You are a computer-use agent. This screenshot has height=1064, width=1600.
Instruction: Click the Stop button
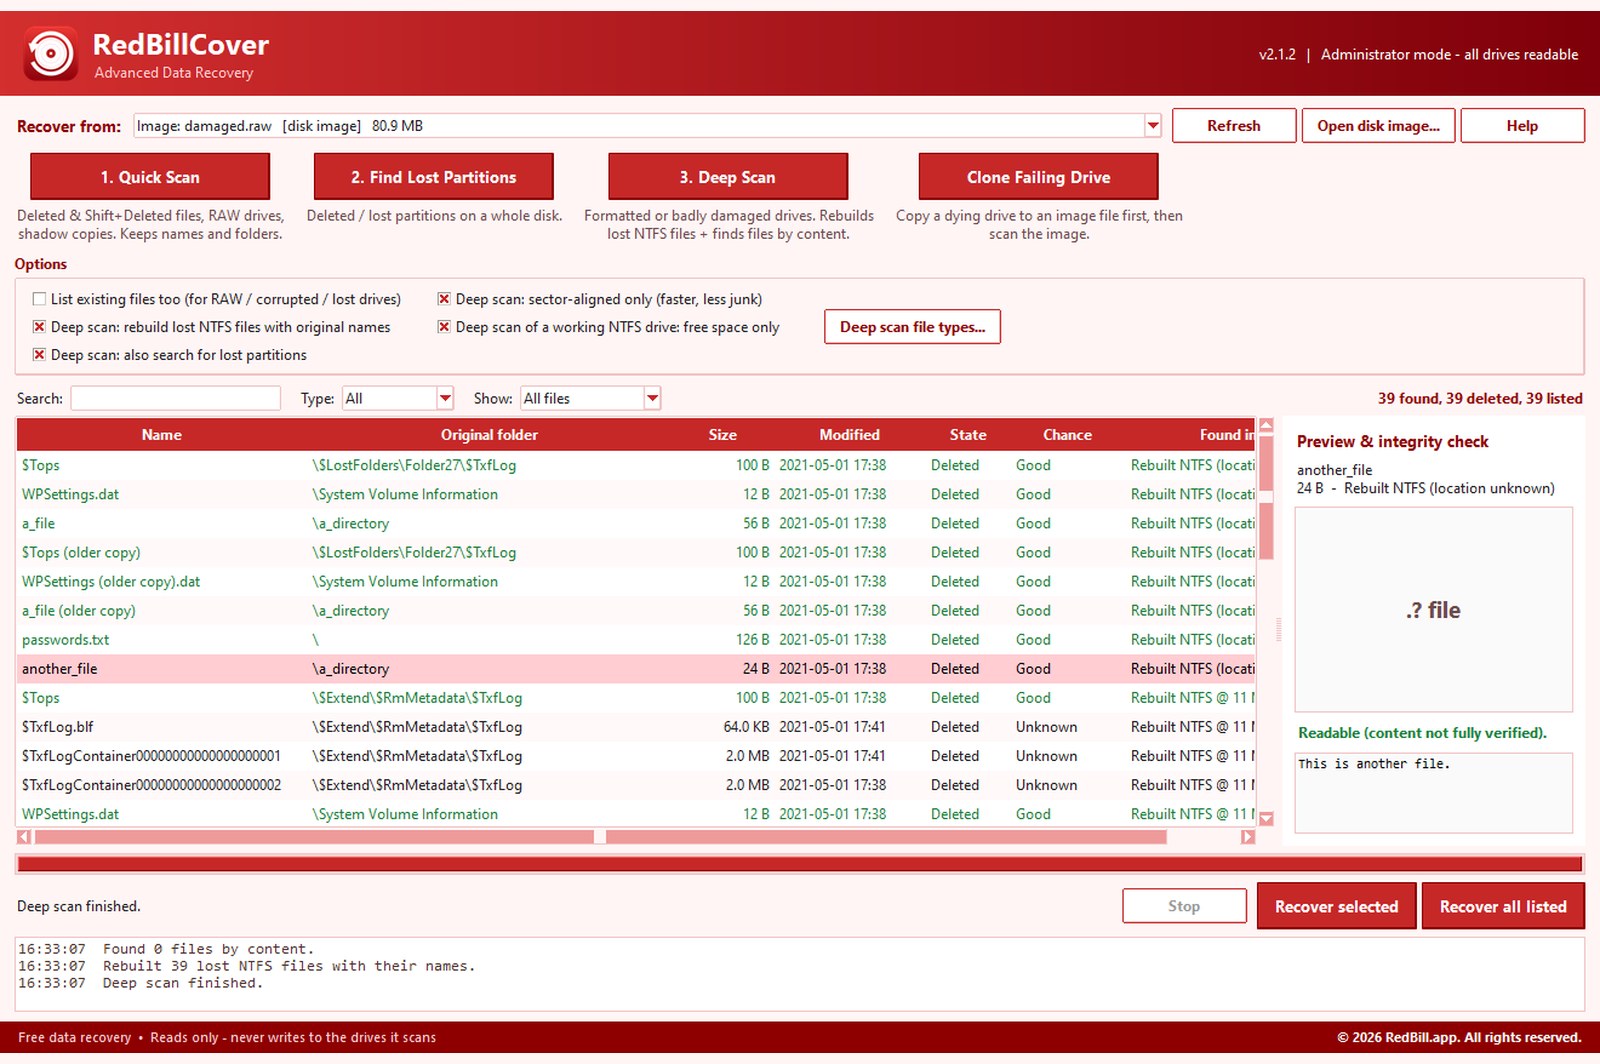click(x=1184, y=906)
